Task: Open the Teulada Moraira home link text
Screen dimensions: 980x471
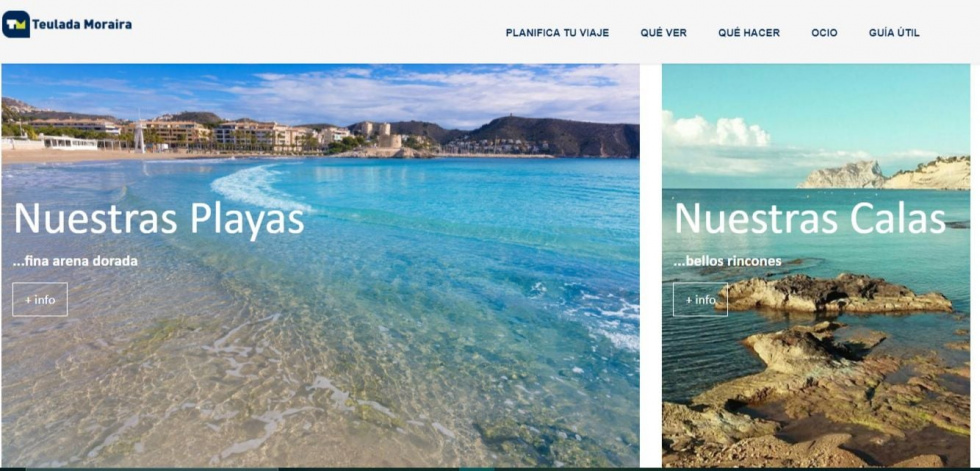Action: [x=81, y=24]
